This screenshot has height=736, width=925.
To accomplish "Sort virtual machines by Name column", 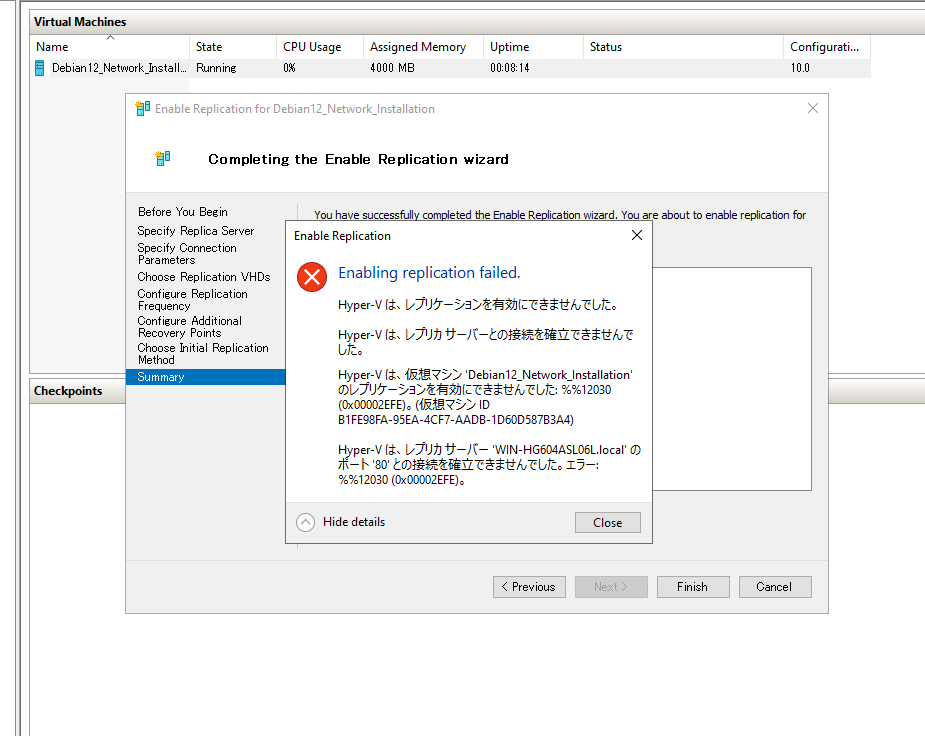I will 109,47.
